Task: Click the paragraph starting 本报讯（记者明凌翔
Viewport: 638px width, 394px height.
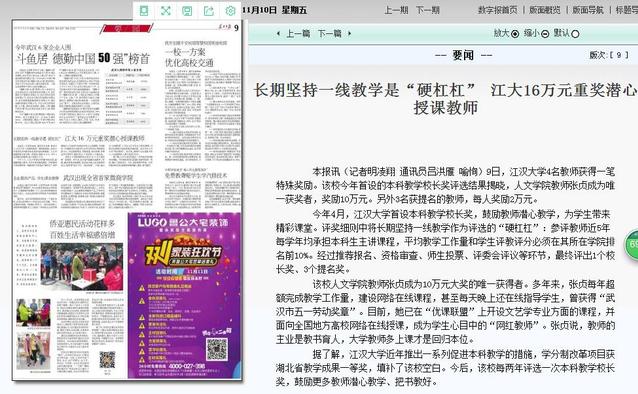Action: (446, 185)
